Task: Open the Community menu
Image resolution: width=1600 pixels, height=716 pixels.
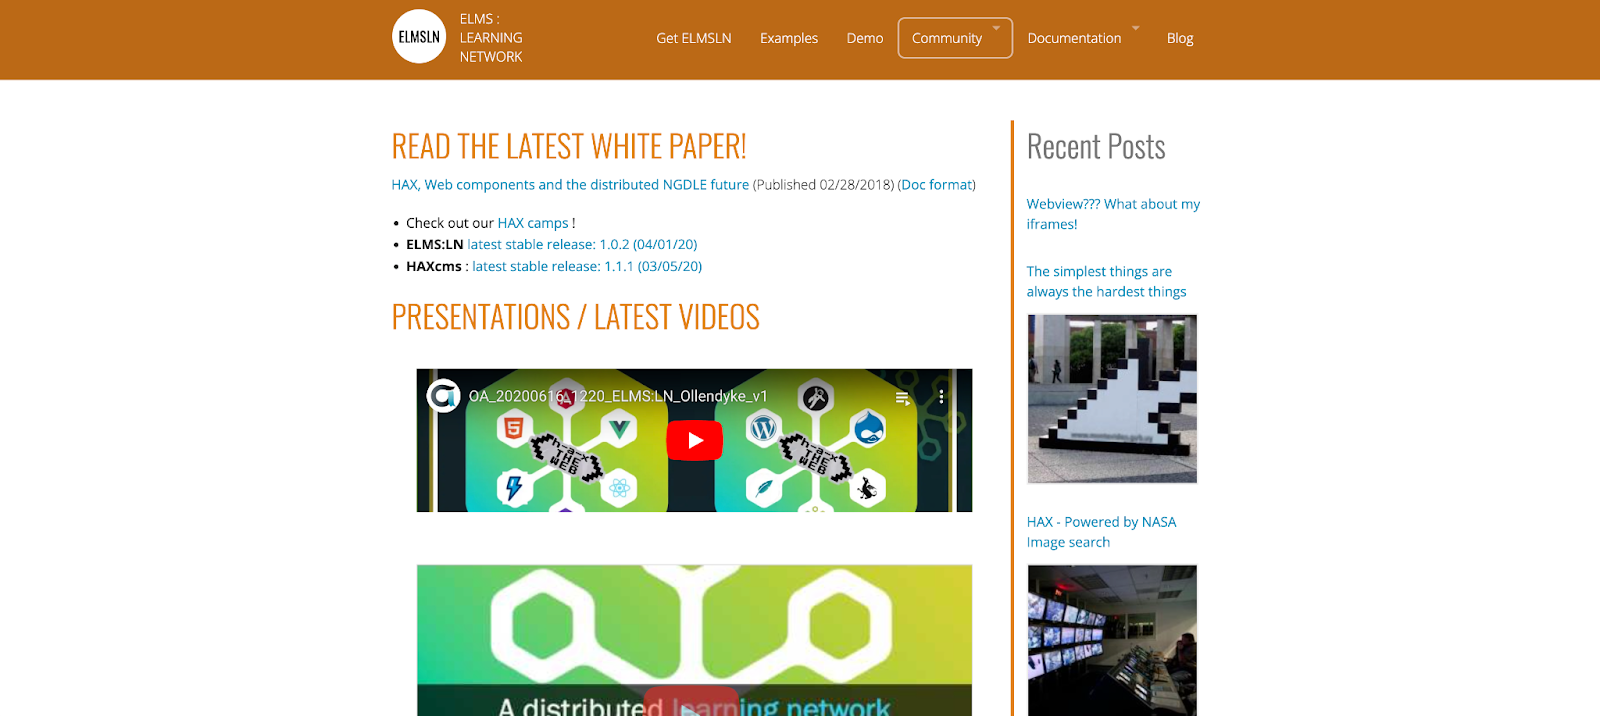Action: point(947,38)
